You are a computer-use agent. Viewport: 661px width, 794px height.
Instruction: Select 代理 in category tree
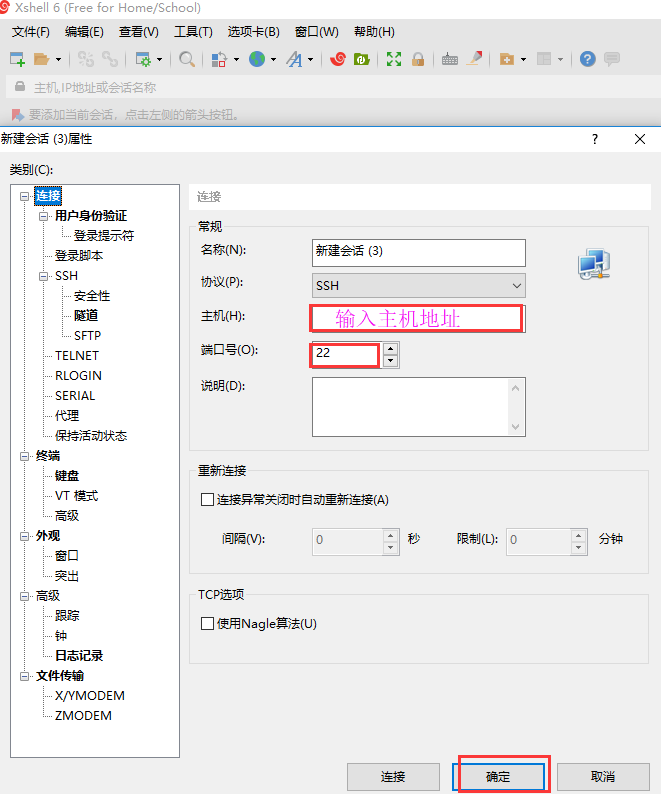coord(67,416)
